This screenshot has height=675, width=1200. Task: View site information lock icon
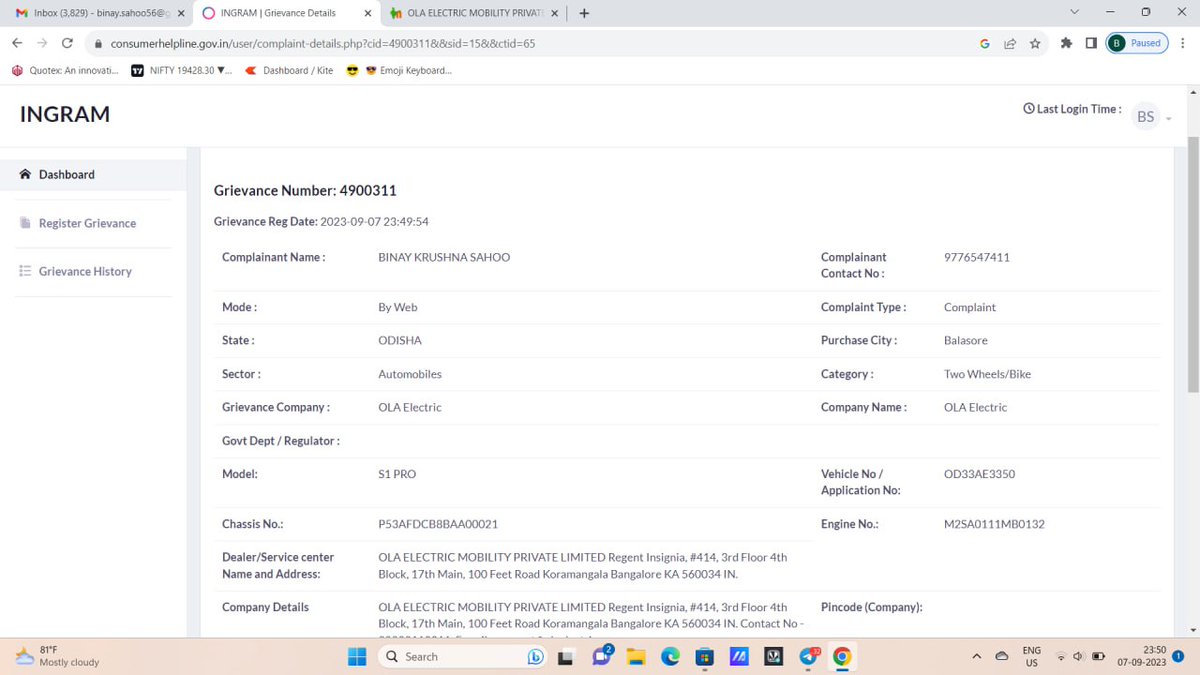coord(98,44)
